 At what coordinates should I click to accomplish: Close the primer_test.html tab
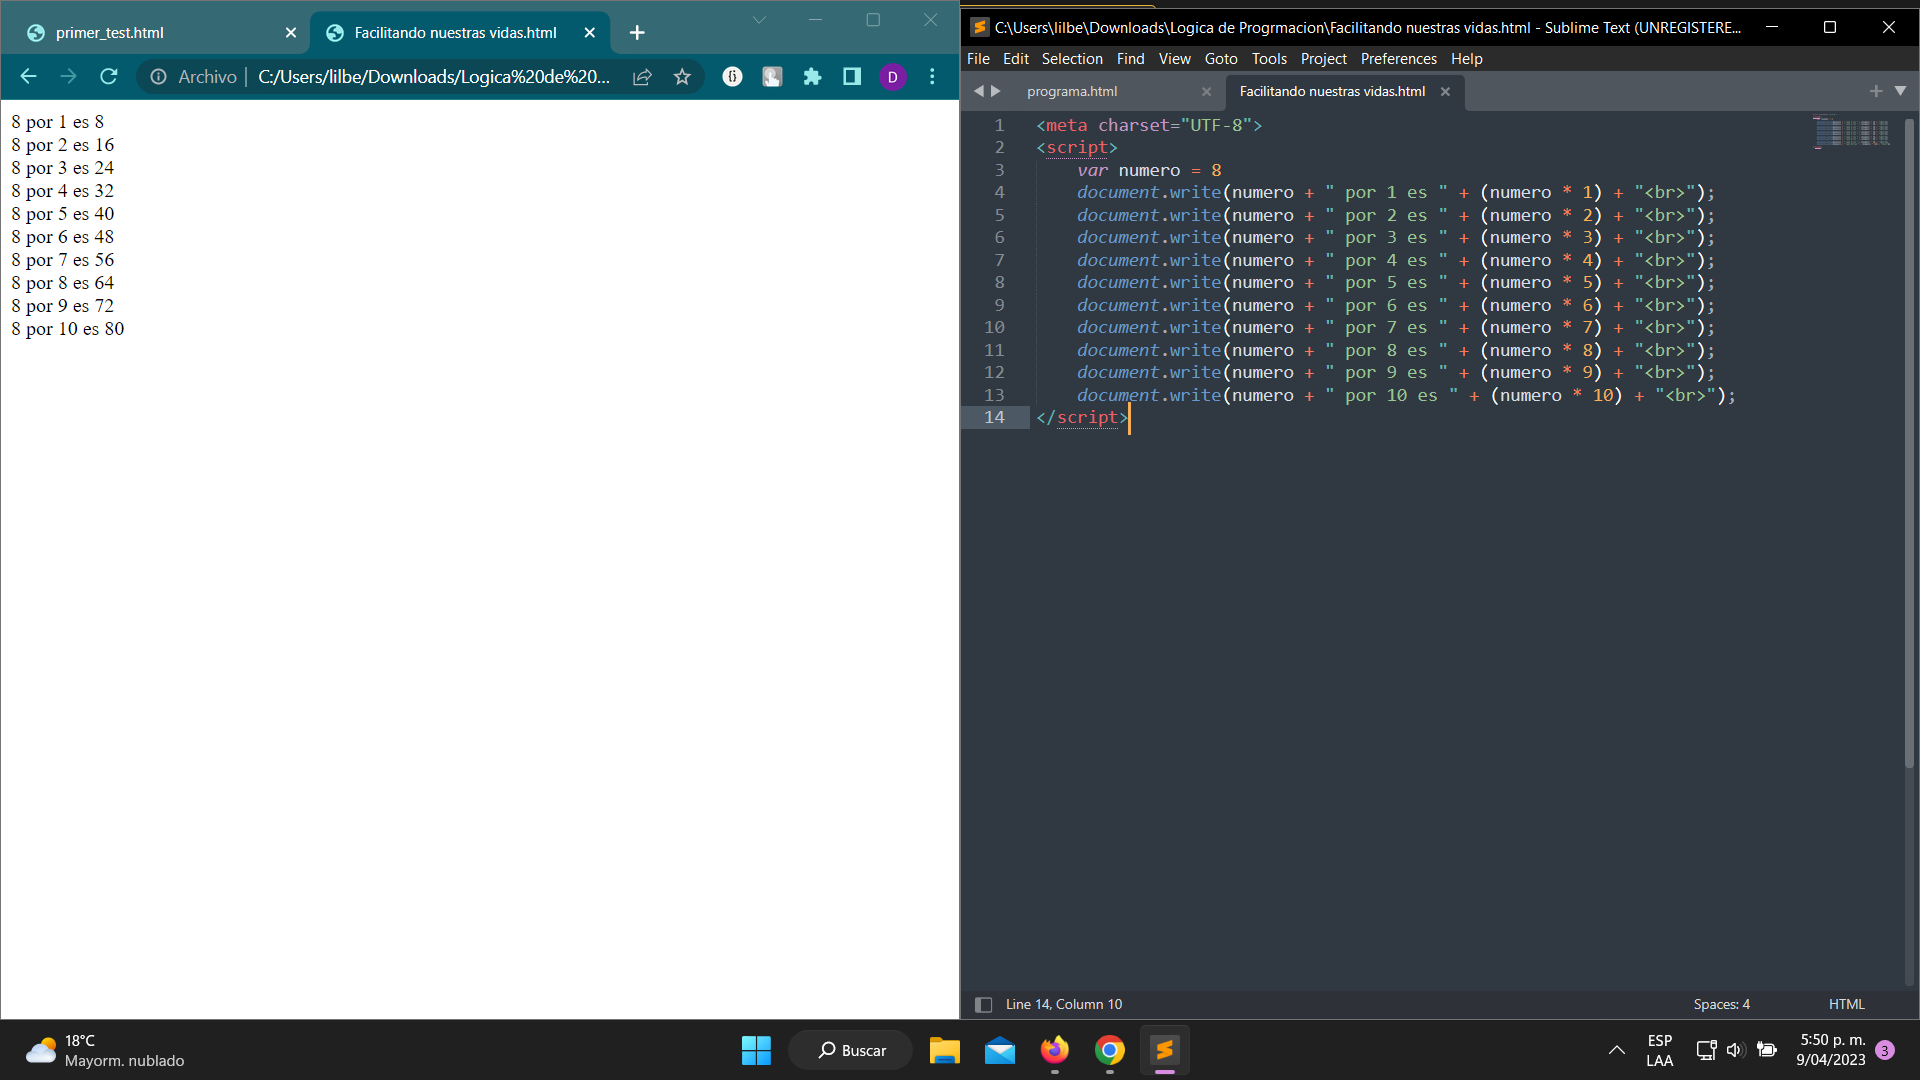(x=291, y=33)
